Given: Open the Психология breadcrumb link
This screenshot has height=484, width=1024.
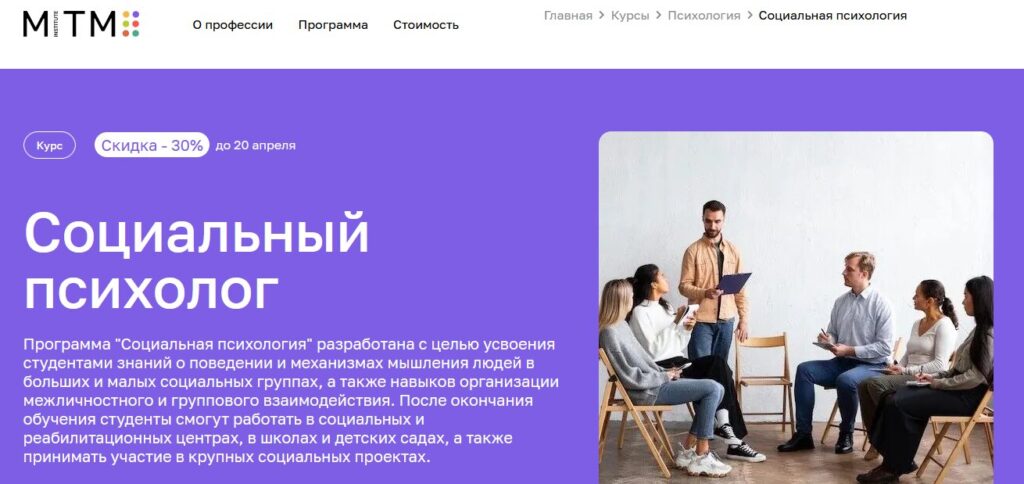Looking at the screenshot, I should click(704, 16).
